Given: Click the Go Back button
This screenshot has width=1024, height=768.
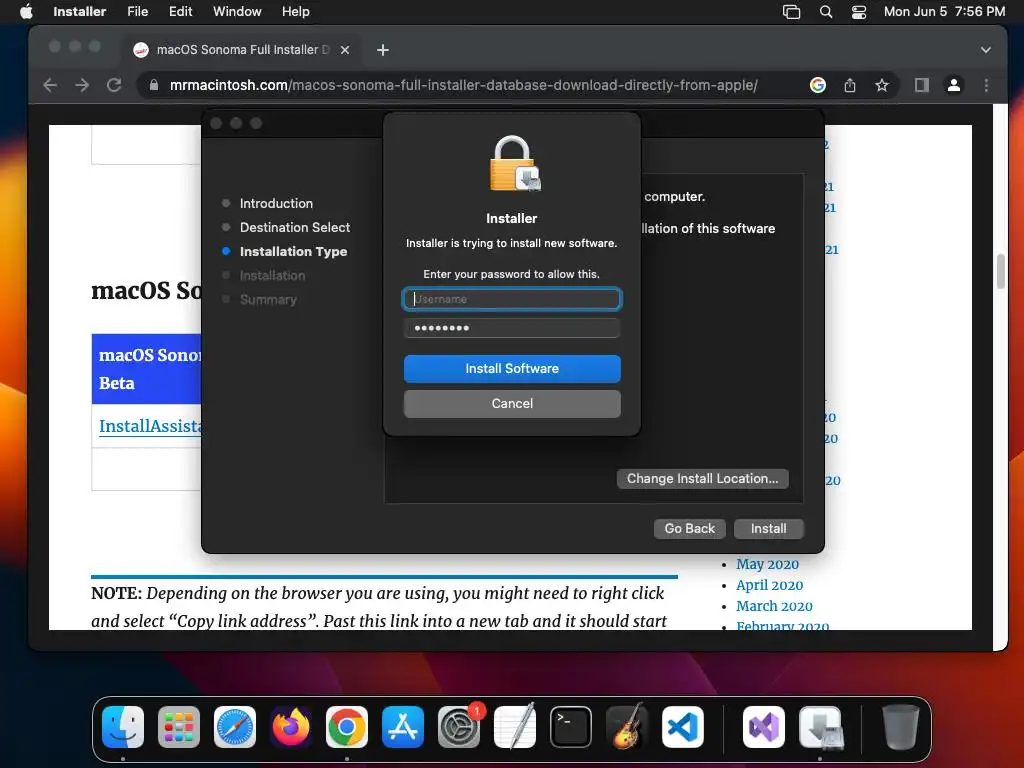Looking at the screenshot, I should 689,528.
